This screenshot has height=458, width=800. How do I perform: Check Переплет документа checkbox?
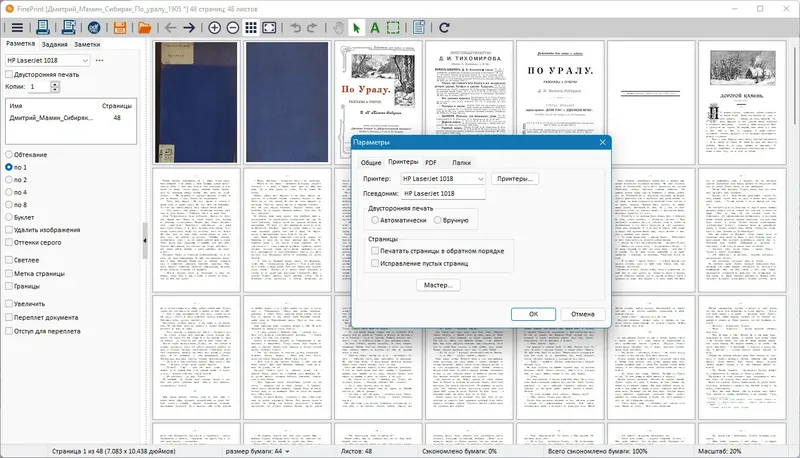point(9,317)
